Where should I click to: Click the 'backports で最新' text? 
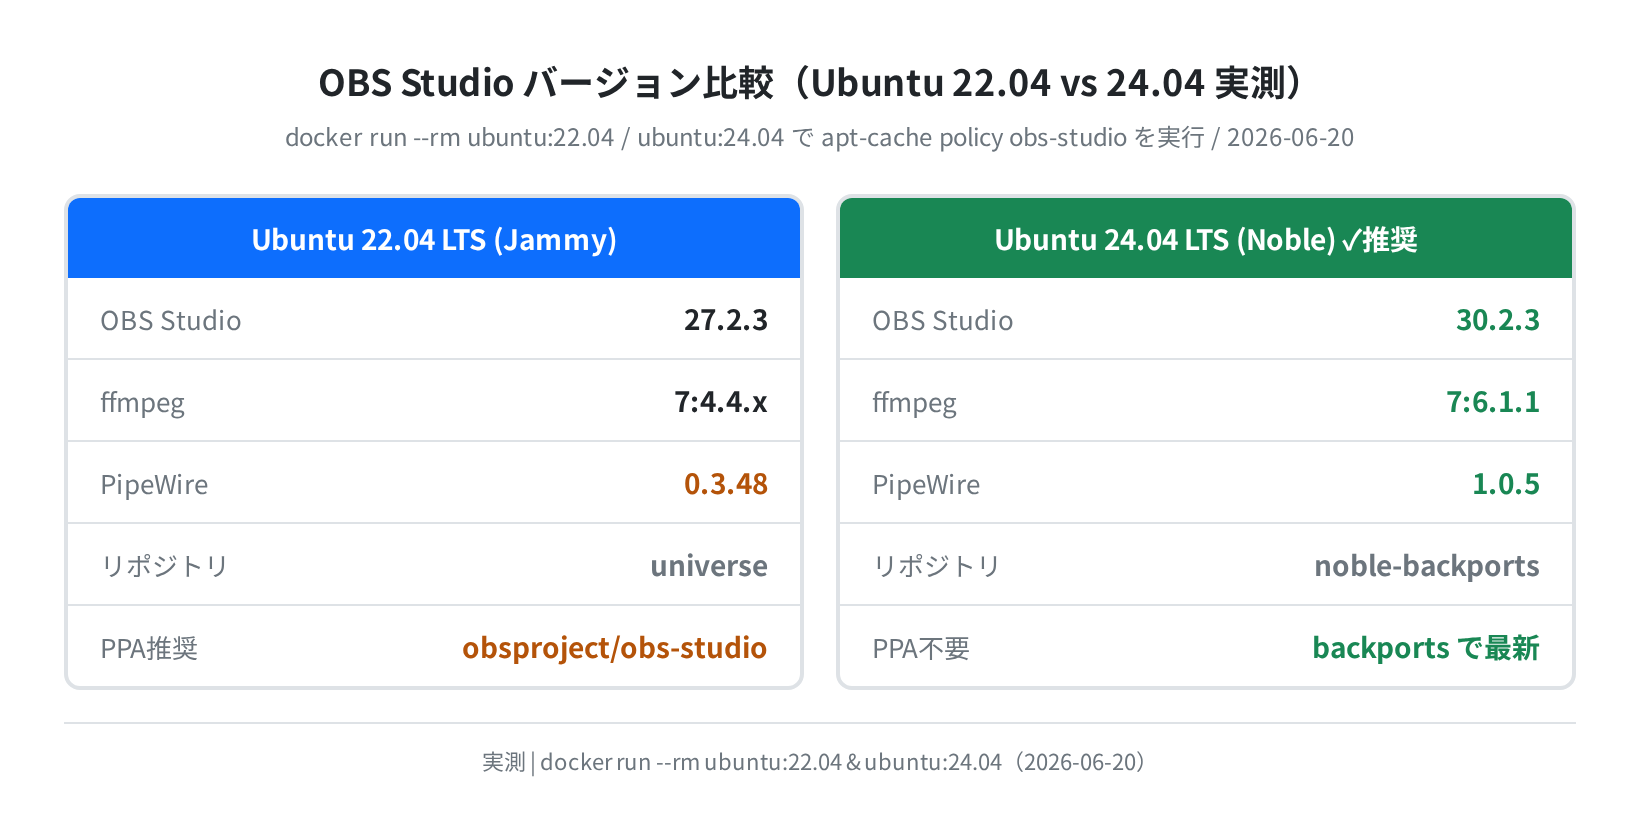coord(1426,648)
